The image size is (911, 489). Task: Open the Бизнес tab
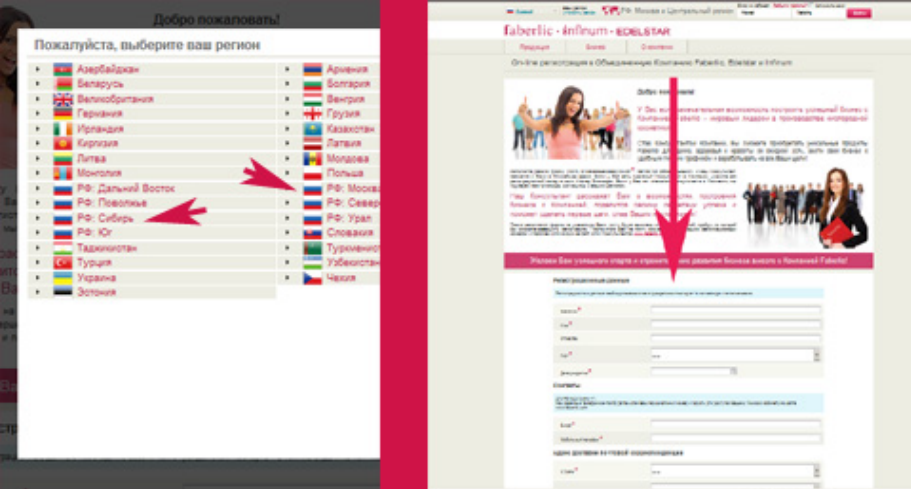click(x=596, y=47)
